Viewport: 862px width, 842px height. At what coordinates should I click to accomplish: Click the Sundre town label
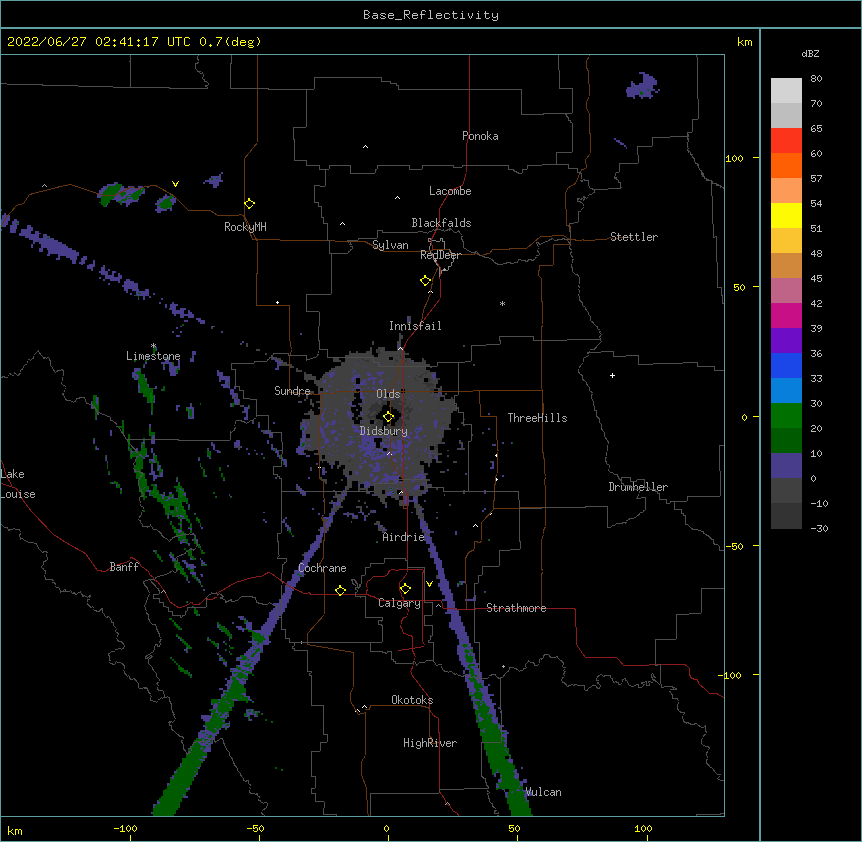tap(292, 391)
